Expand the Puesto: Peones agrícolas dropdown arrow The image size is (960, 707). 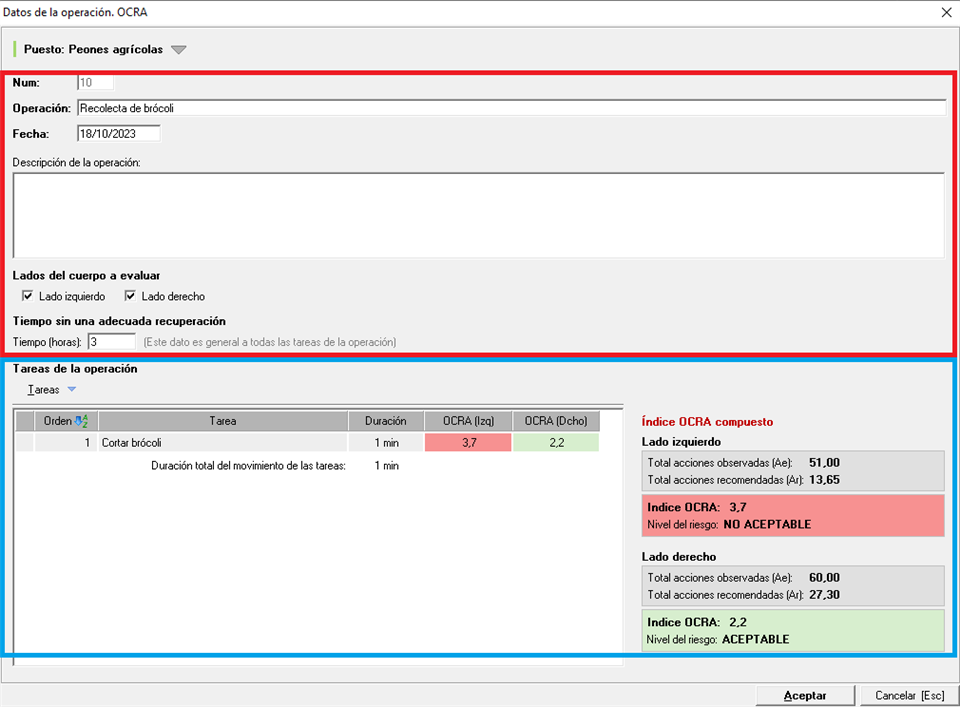coord(179,50)
